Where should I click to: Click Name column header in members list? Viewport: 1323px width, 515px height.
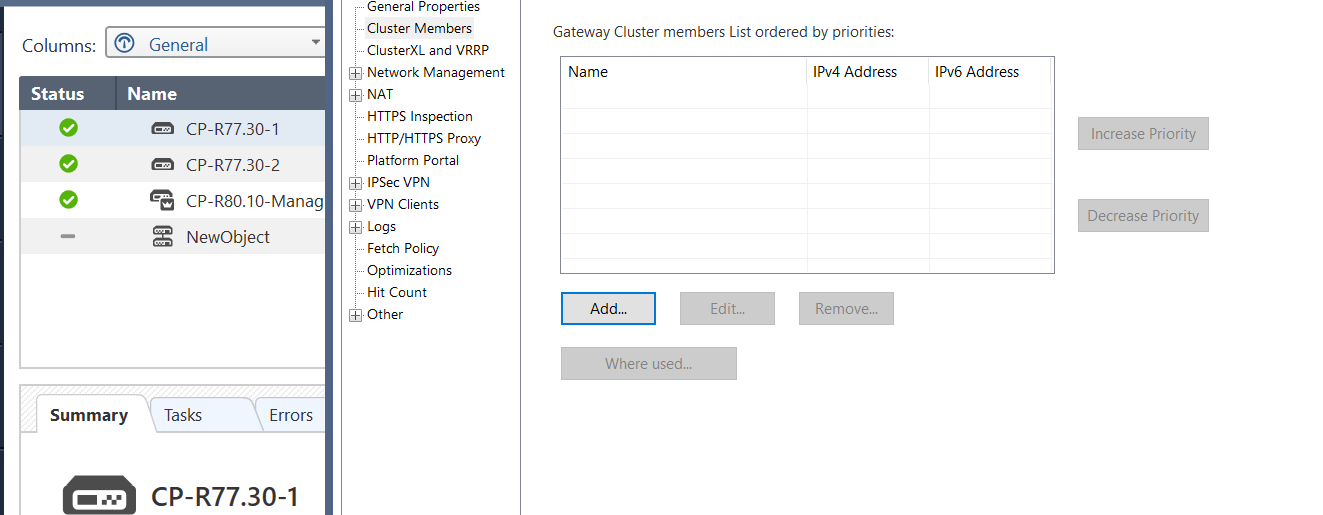(684, 72)
